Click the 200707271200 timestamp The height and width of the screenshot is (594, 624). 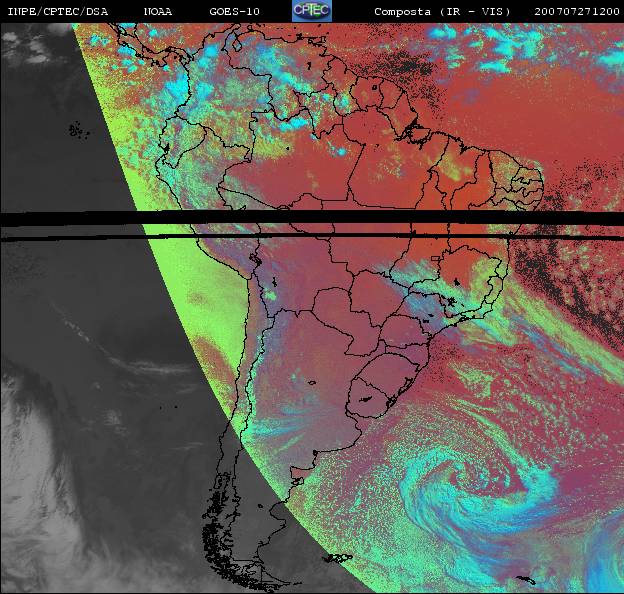(x=577, y=12)
